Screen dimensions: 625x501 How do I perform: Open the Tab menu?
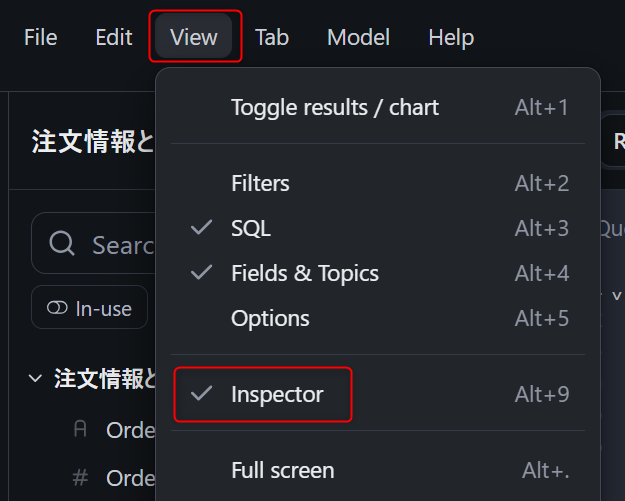272,38
